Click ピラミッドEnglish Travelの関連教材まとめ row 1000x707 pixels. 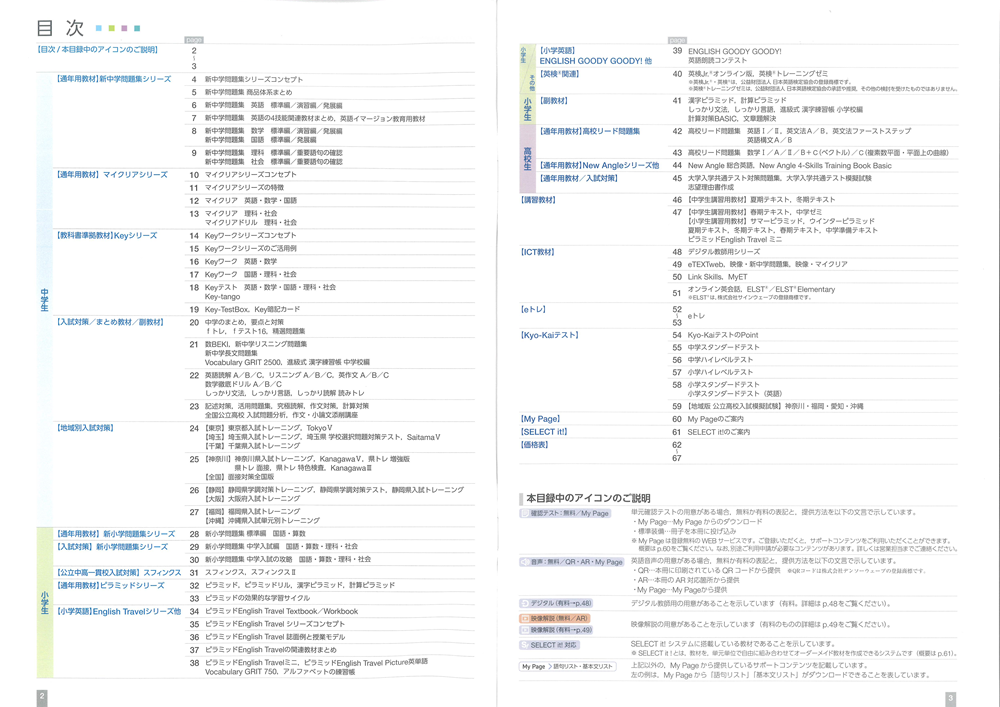point(270,650)
